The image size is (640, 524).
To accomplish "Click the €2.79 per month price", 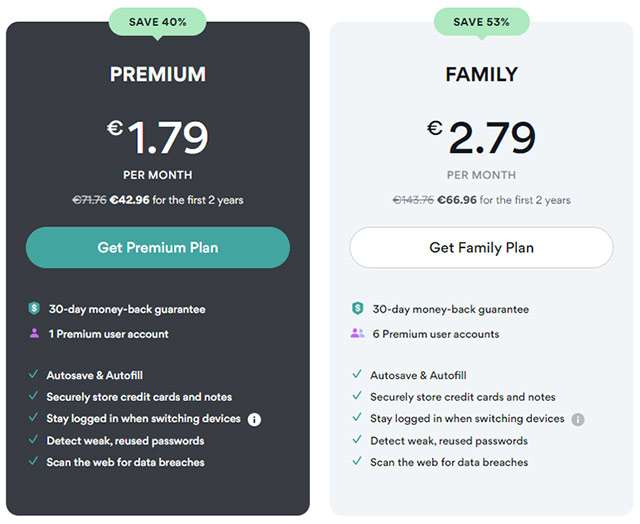I will 481,138.
